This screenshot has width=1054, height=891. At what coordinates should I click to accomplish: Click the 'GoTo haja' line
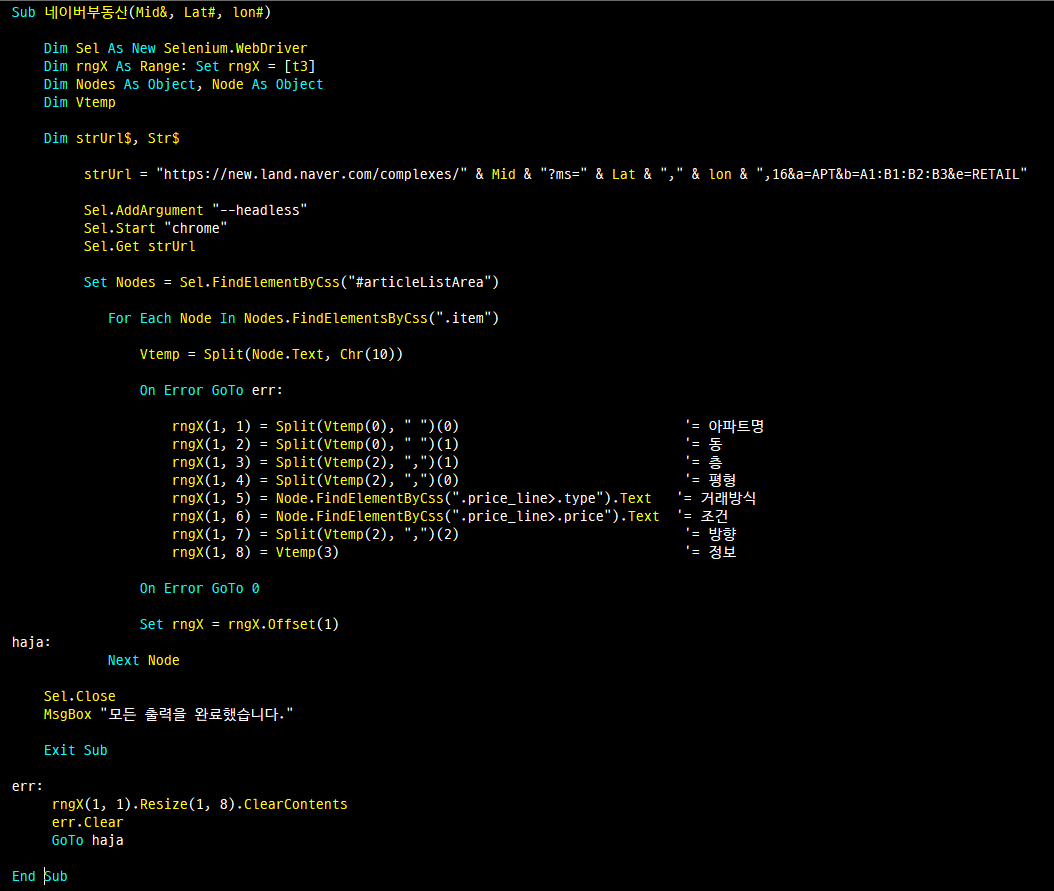[87, 841]
